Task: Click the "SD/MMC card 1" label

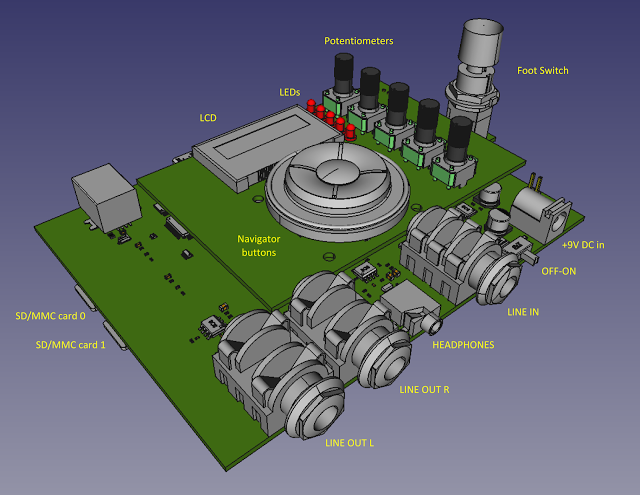Action: (x=69, y=345)
